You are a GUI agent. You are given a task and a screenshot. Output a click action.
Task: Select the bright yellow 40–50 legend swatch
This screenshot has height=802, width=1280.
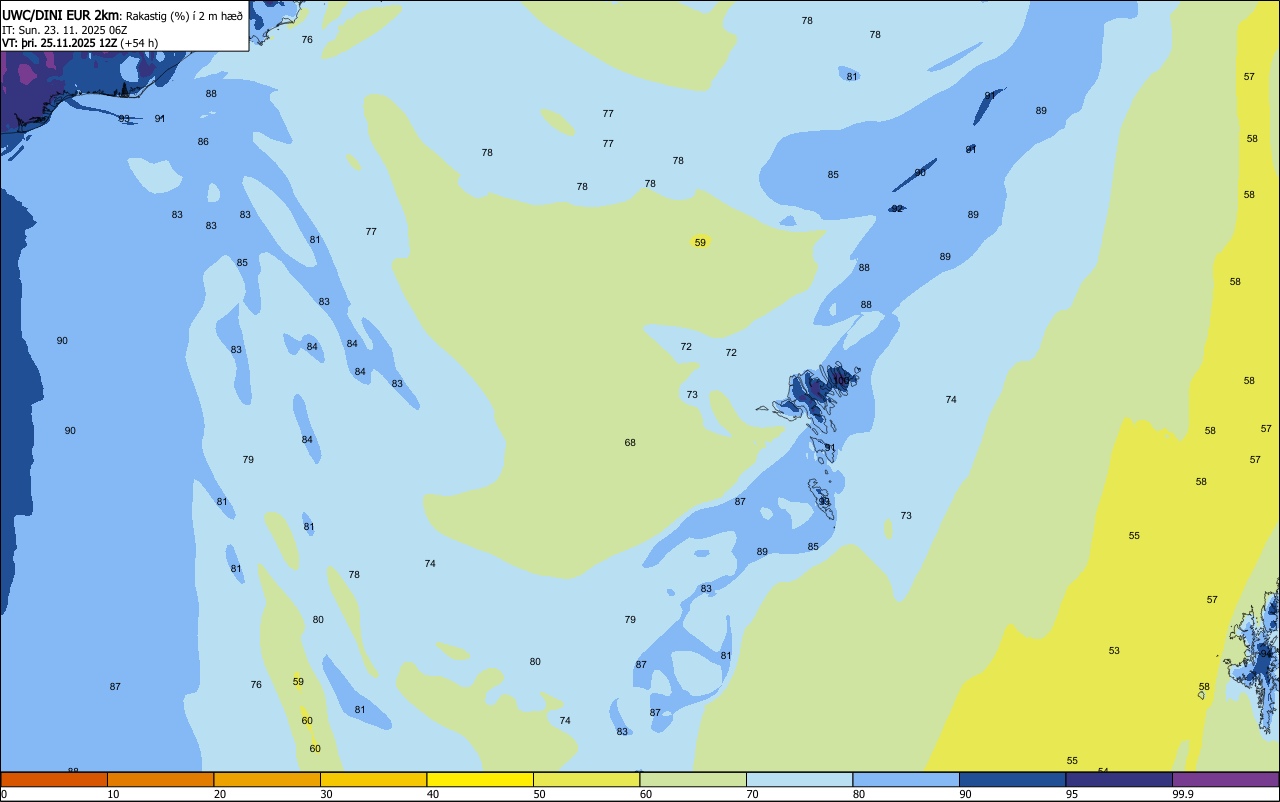pyautogui.click(x=480, y=779)
